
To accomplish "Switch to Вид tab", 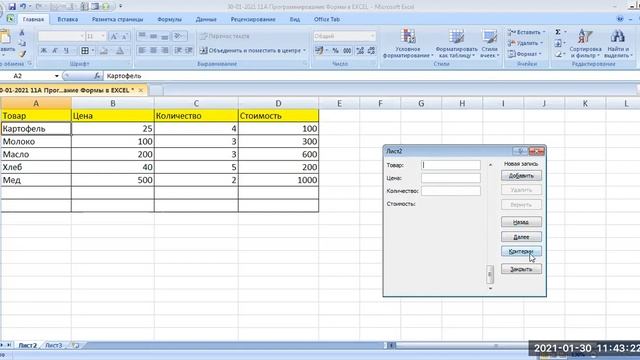I will pyautogui.click(x=295, y=19).
